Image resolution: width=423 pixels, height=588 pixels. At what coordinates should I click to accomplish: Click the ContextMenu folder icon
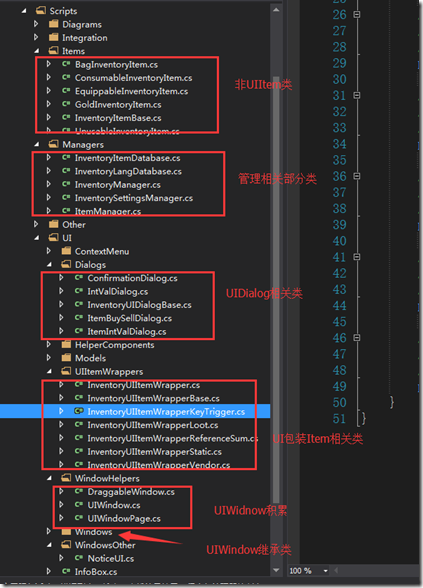66,251
